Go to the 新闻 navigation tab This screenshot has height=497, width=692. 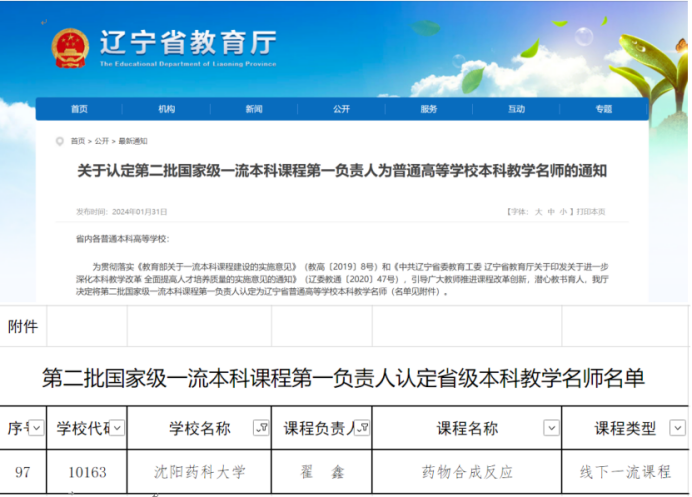point(254,109)
